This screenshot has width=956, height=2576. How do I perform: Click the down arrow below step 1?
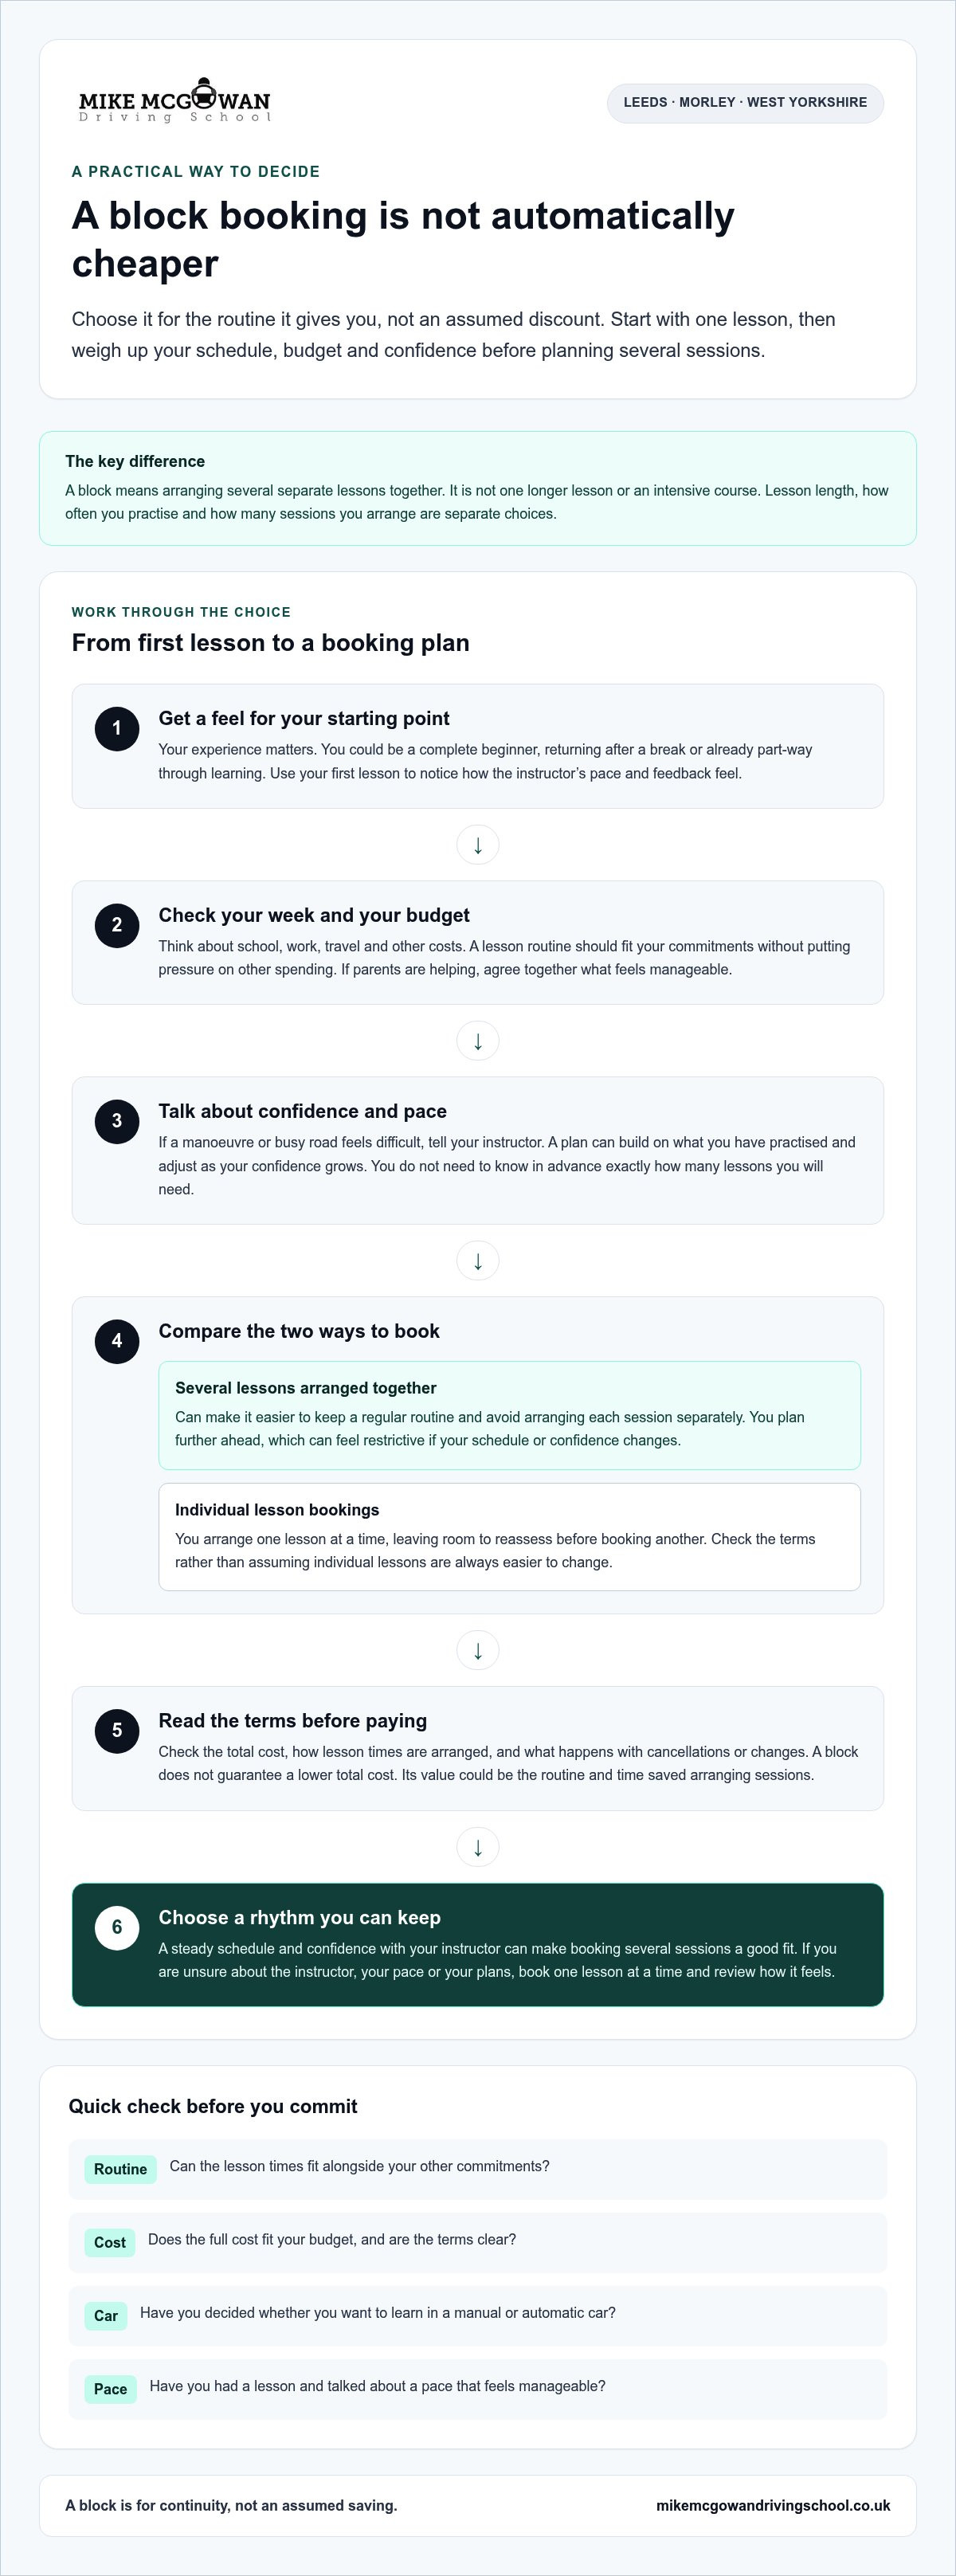click(x=478, y=845)
